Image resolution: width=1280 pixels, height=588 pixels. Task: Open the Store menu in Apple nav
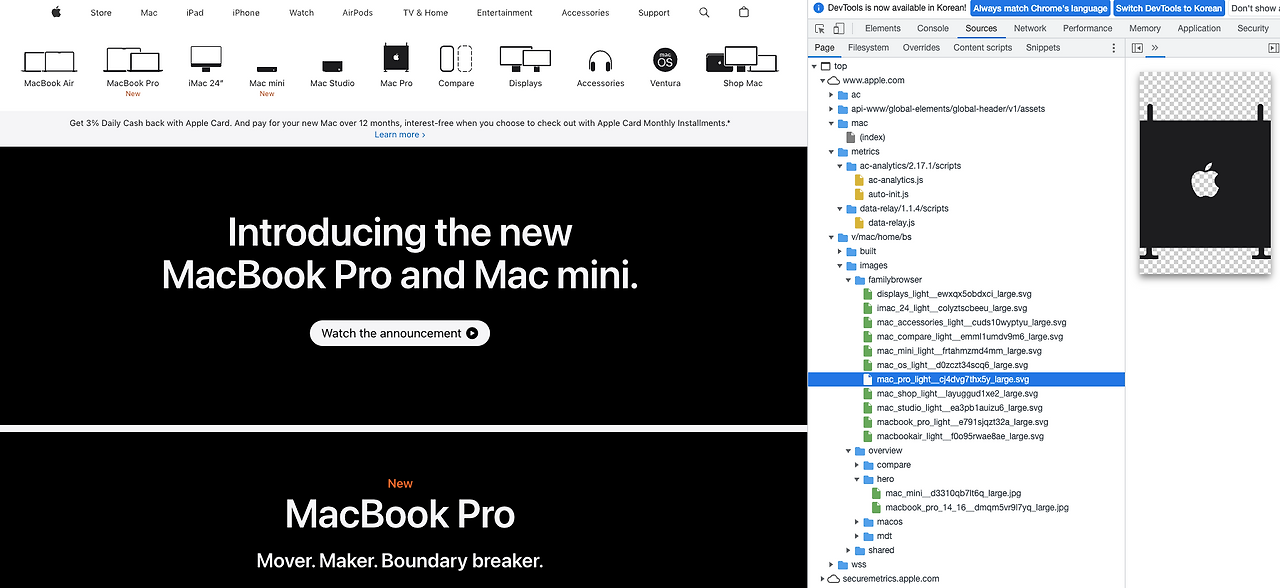[101, 13]
